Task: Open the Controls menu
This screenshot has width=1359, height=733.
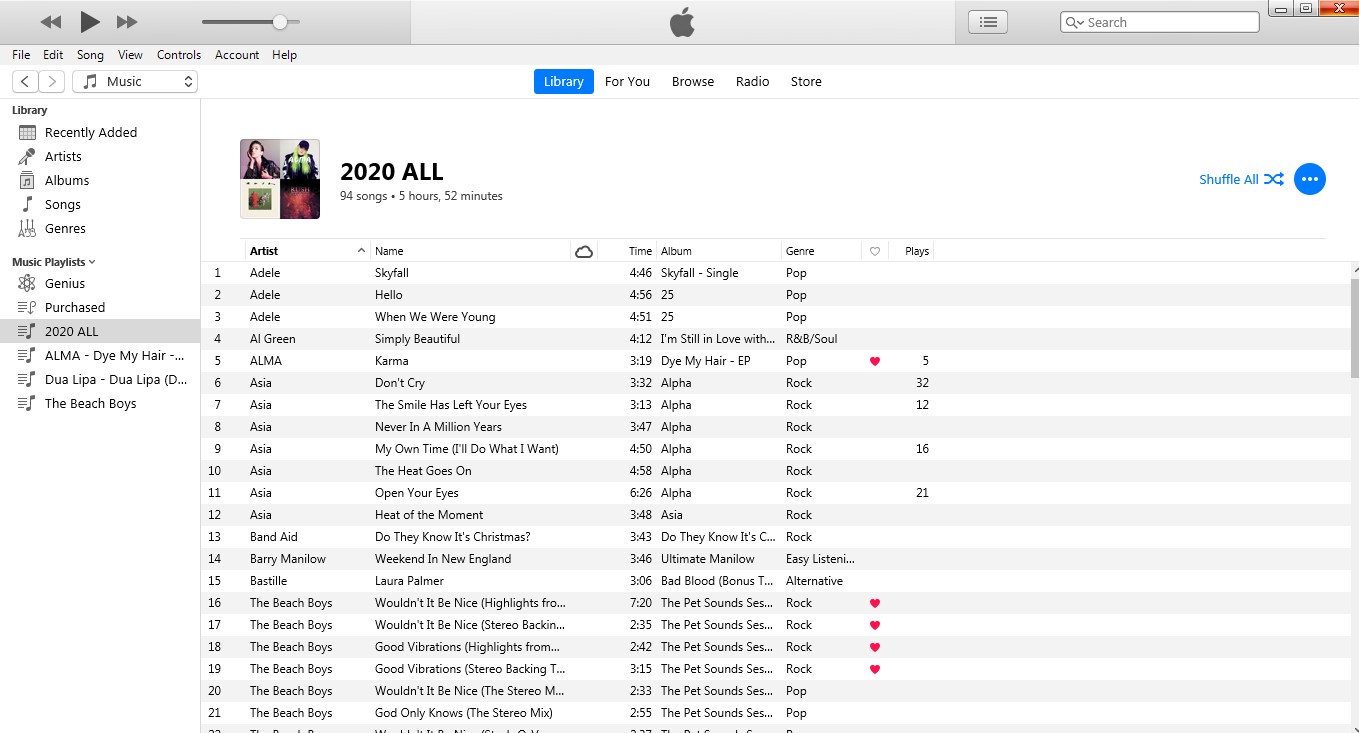Action: click(179, 55)
